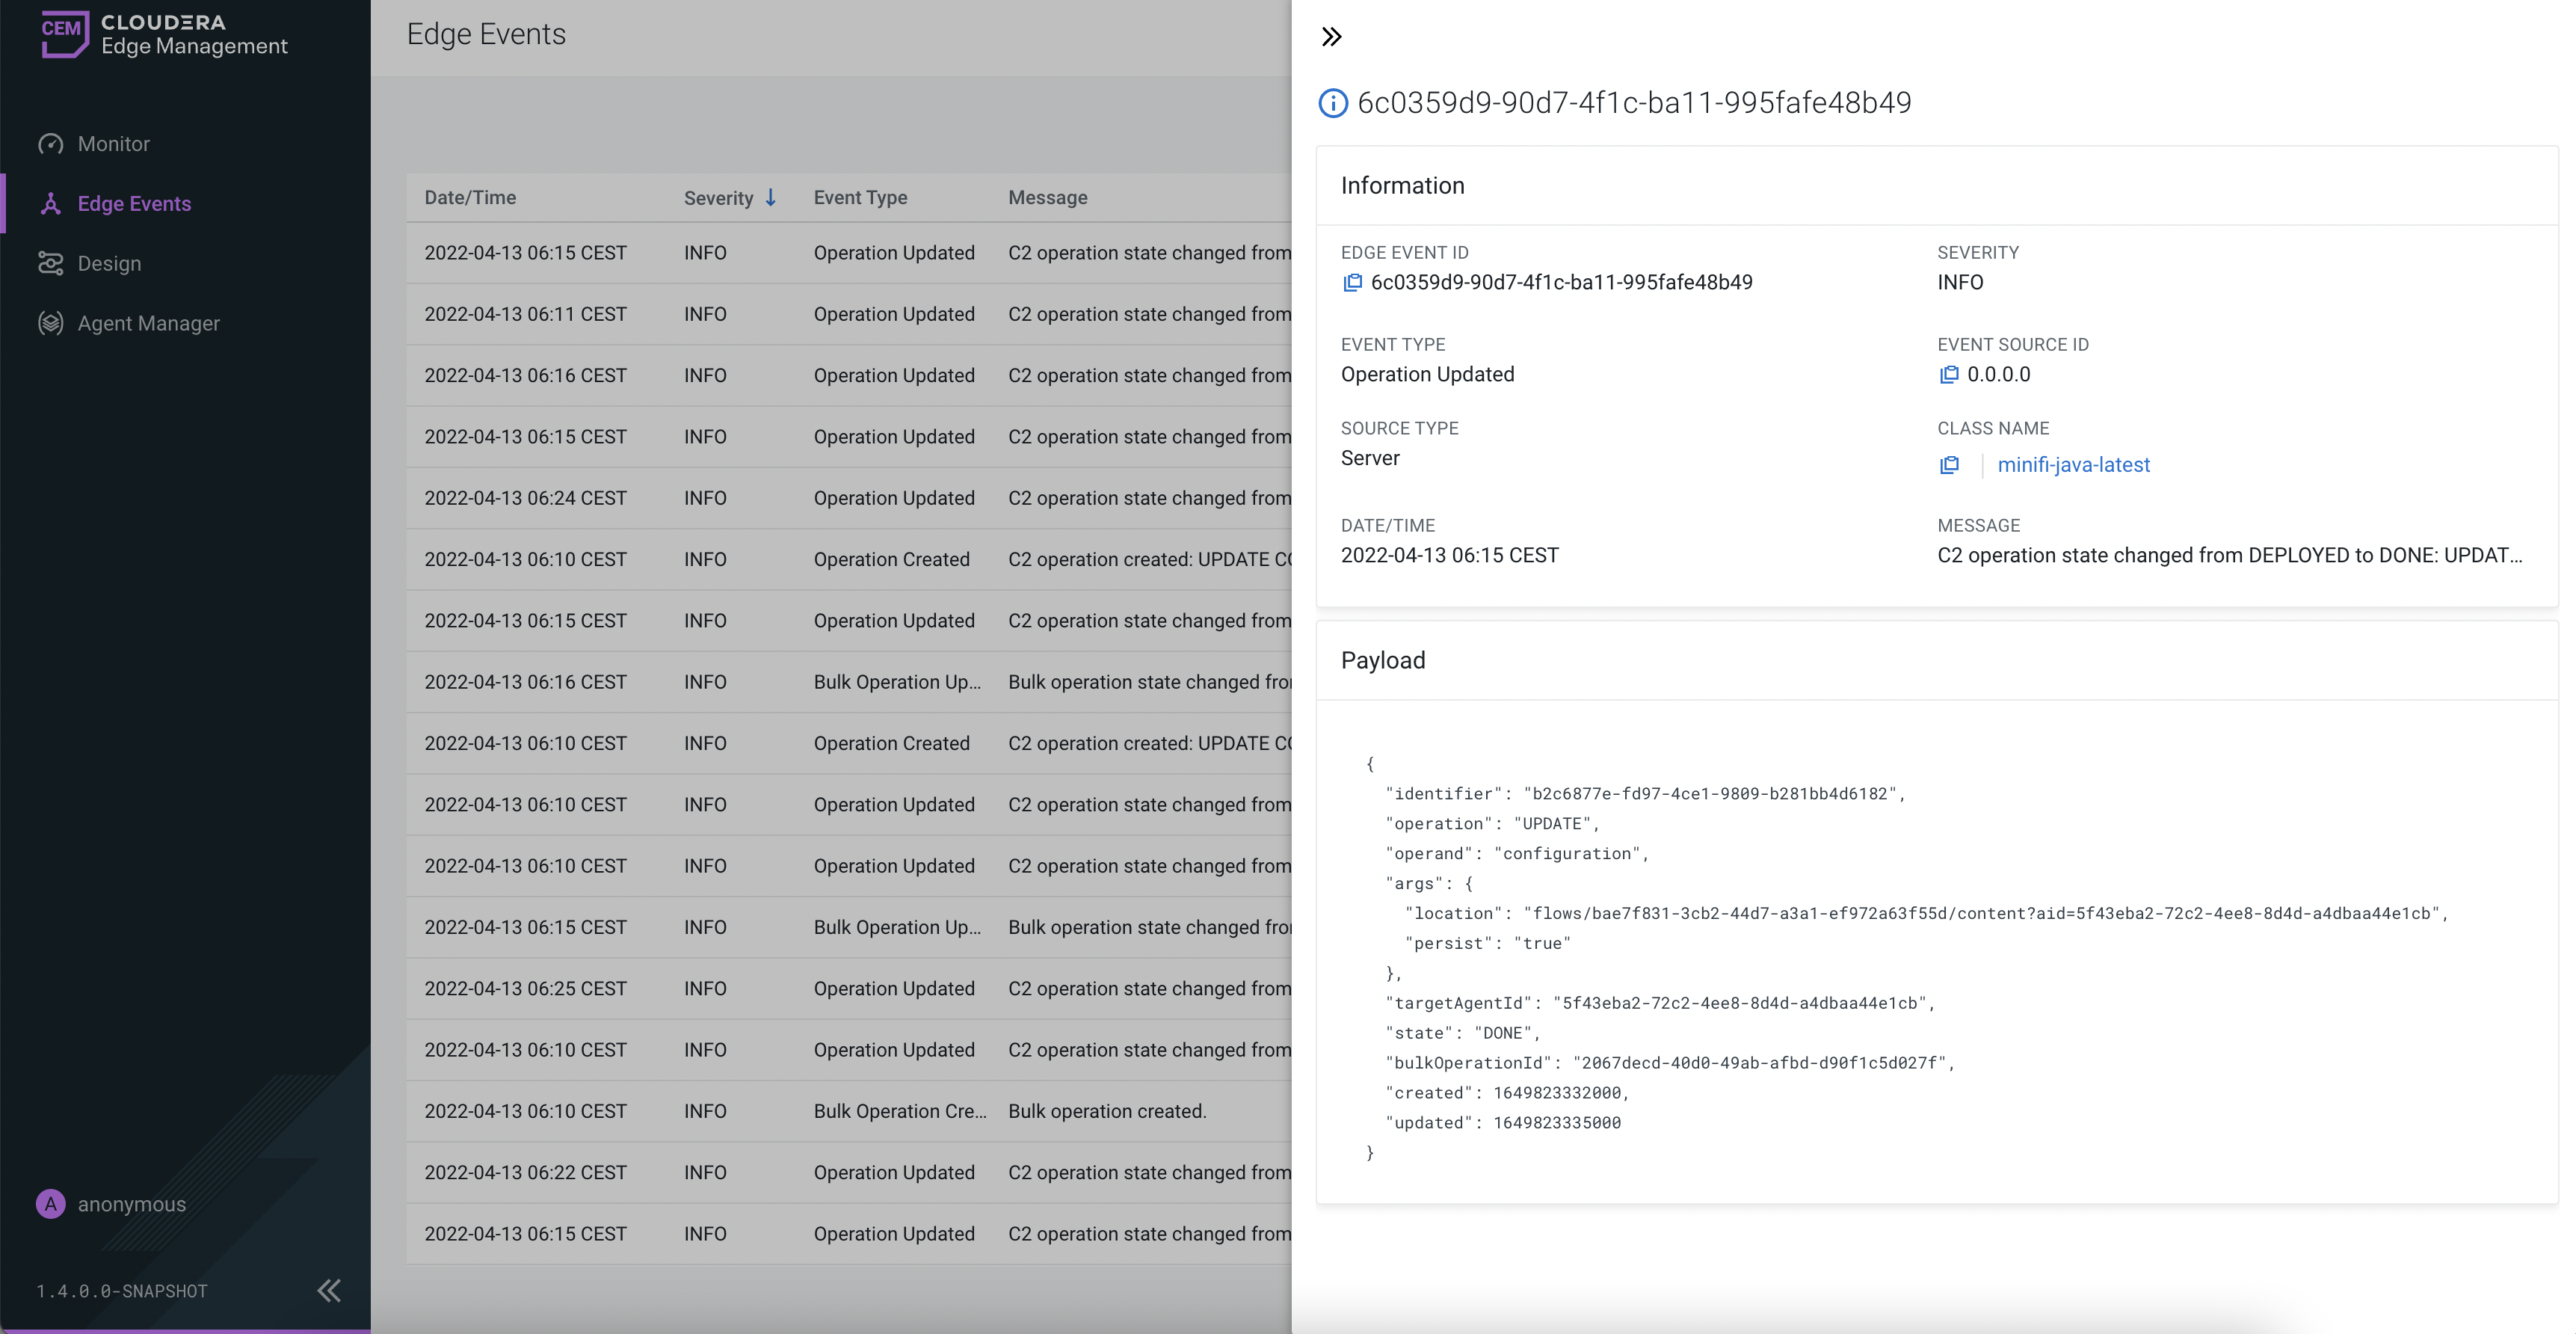Sort table by Event Type column
Image resolution: width=2576 pixels, height=1334 pixels.
click(x=860, y=198)
